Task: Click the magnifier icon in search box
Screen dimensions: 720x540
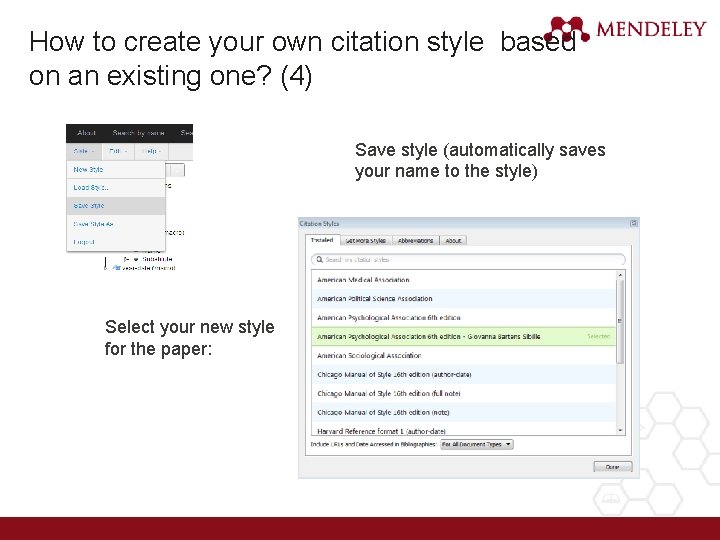Action: coord(320,259)
